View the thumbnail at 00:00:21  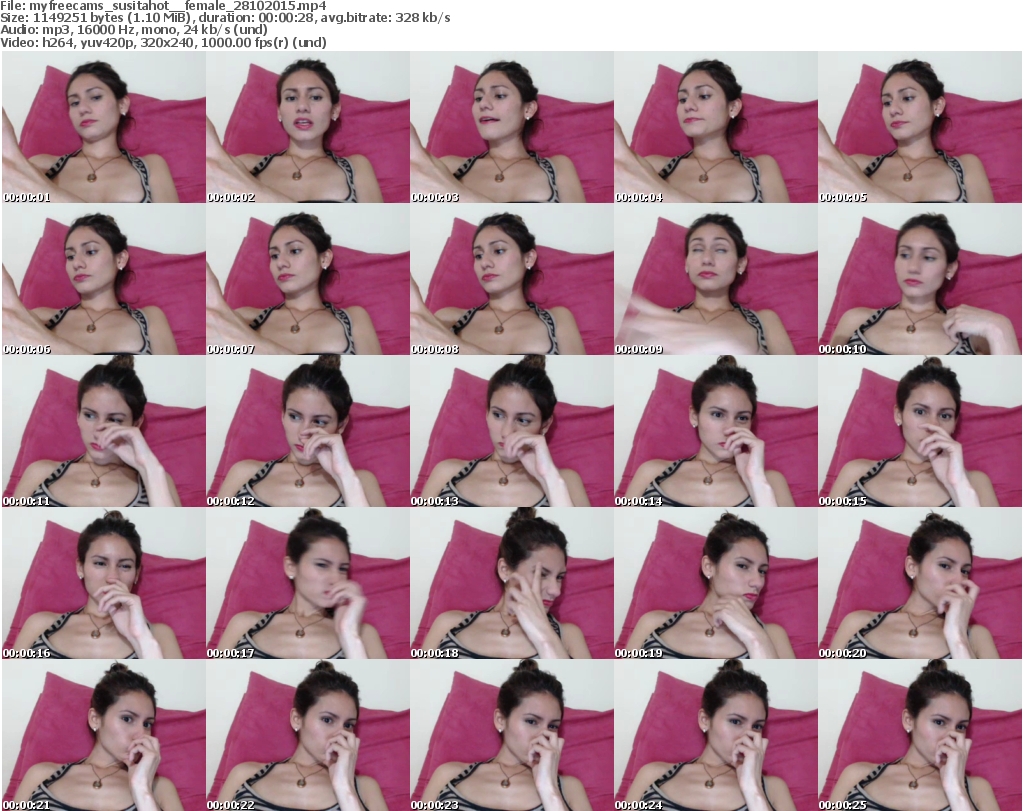point(104,735)
